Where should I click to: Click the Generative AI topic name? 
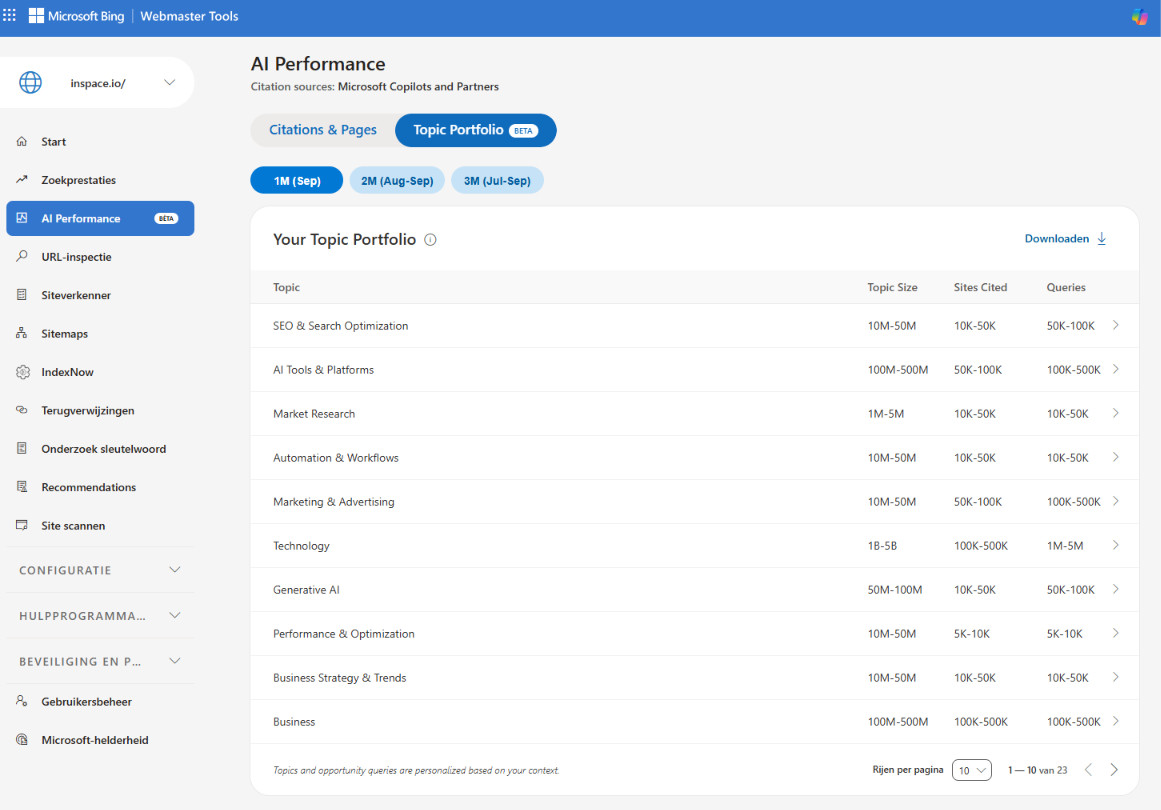[306, 589]
